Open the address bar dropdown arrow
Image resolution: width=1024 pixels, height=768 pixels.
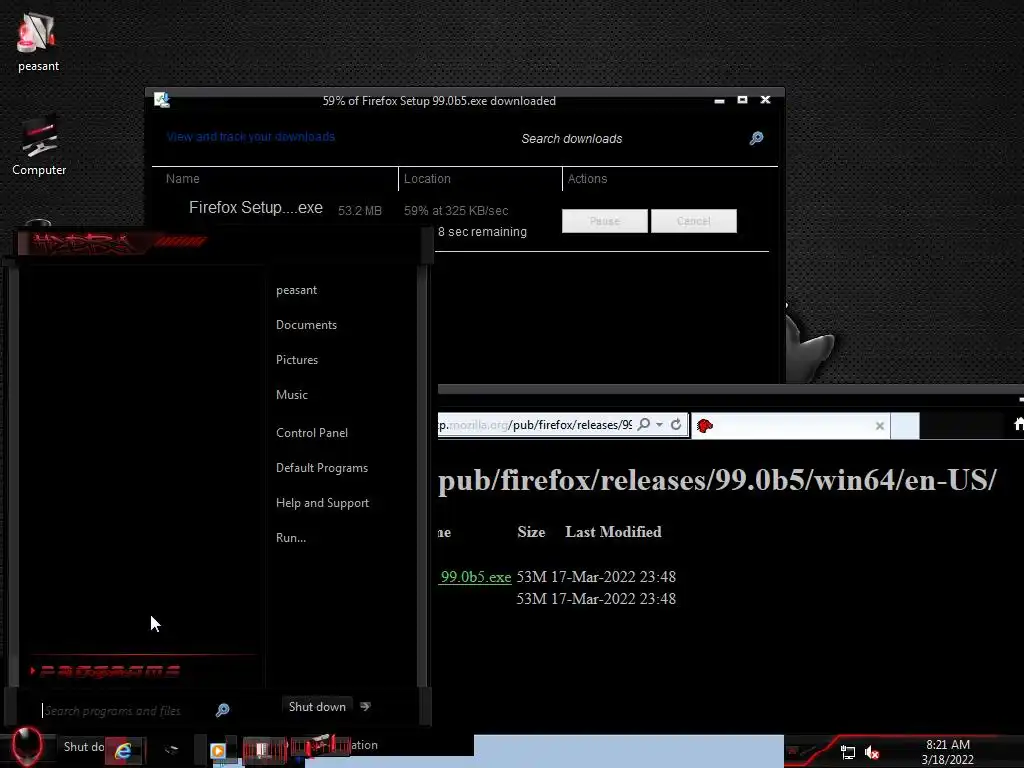click(660, 424)
